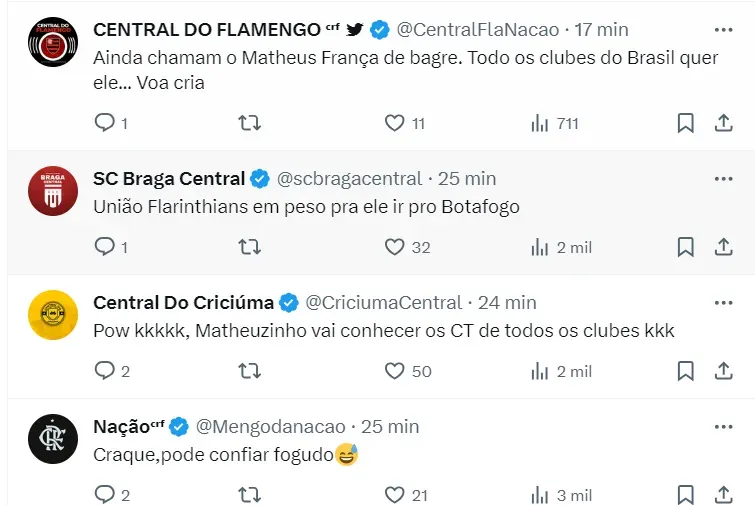Share the Central Do Criciúma tweet
This screenshot has height=505, width=755.
(723, 371)
